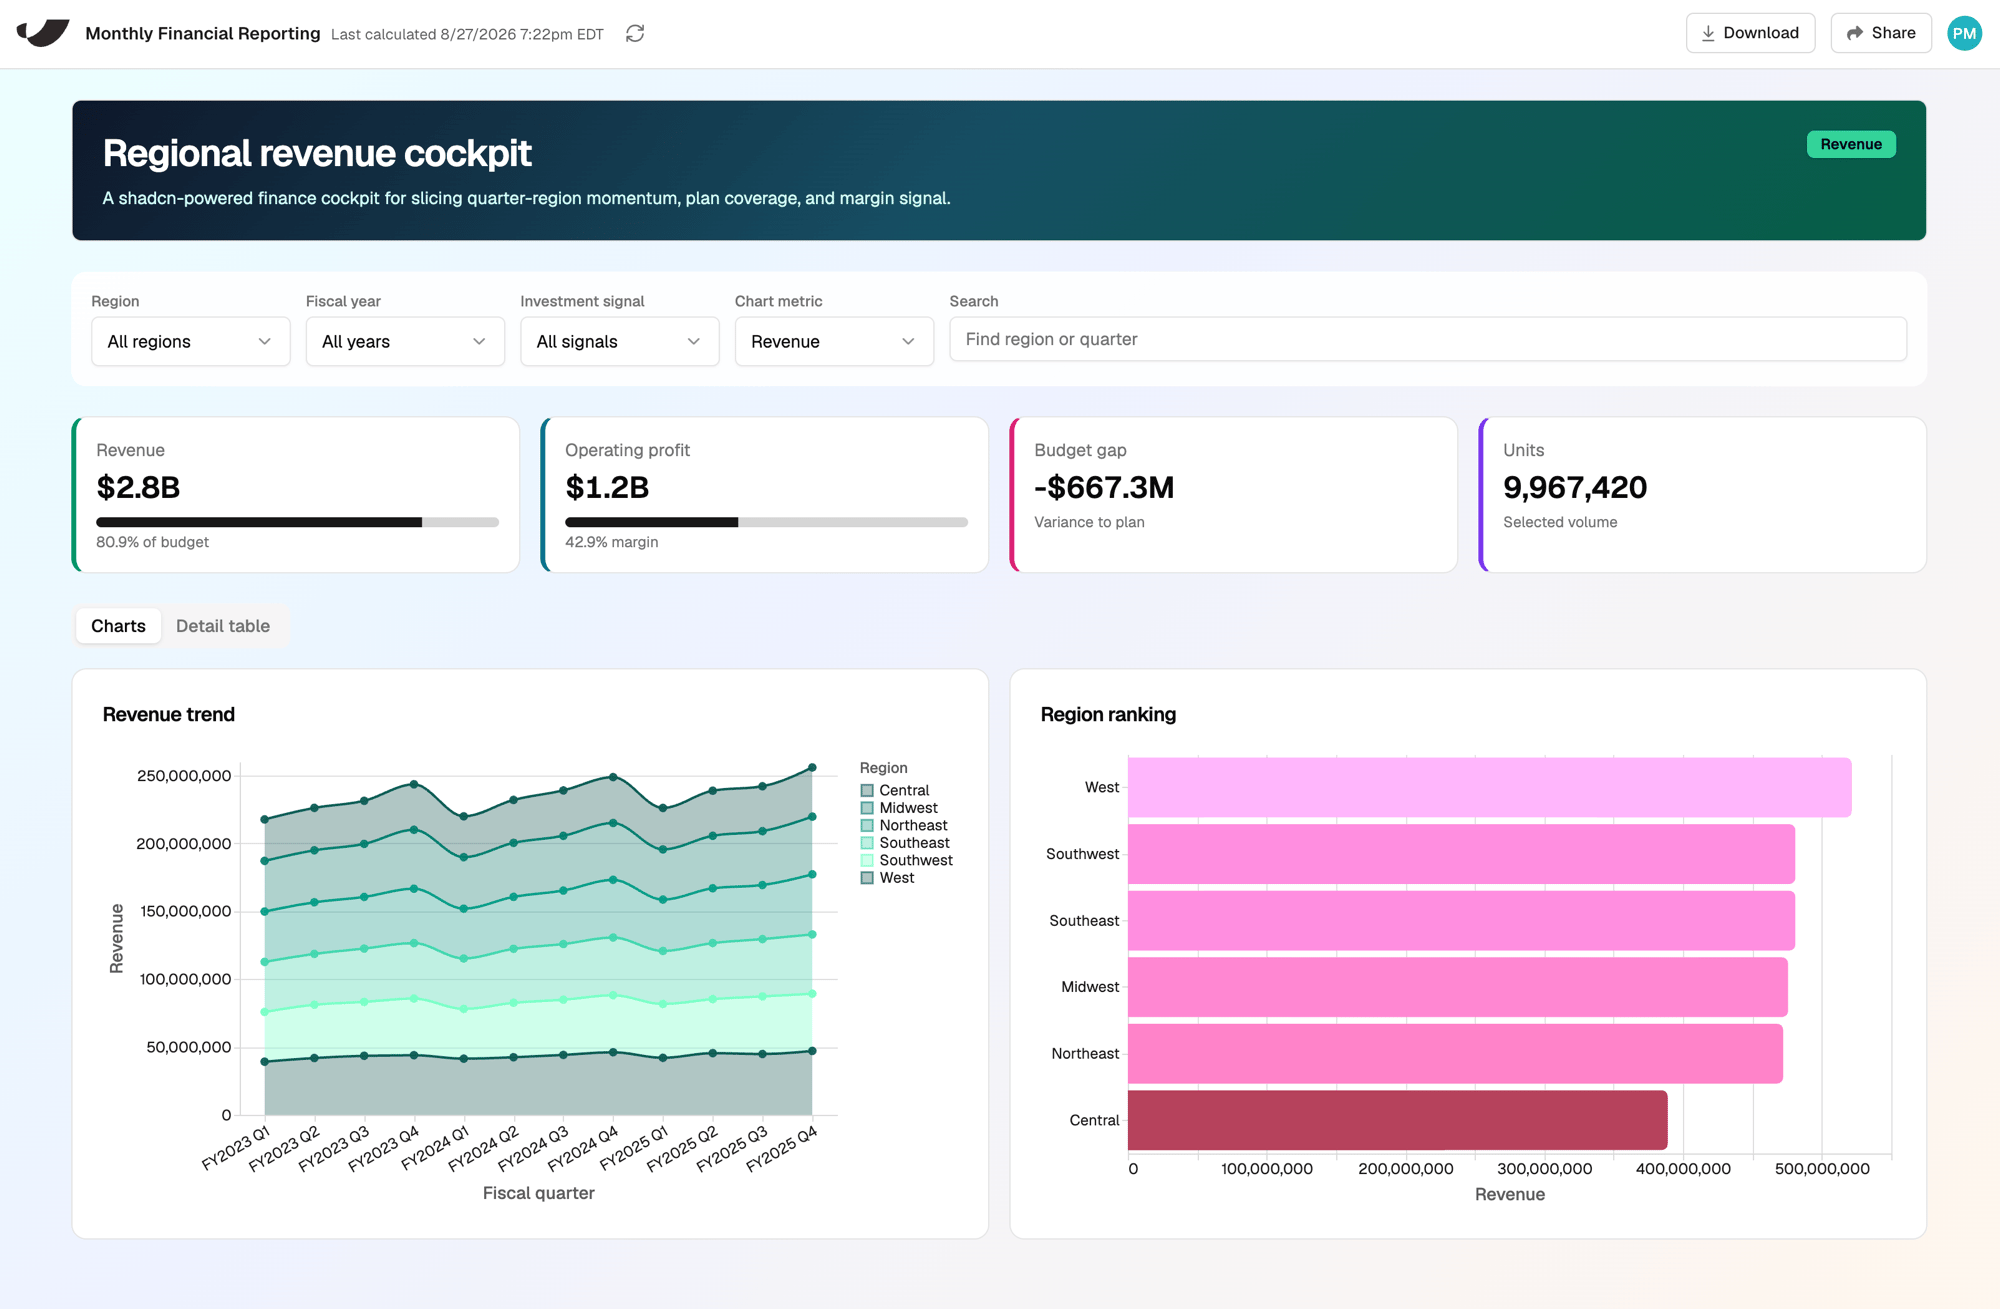Screen dimensions: 2000x1309
Task: Open the Chart metric Revenue dropdown
Action: point(834,341)
